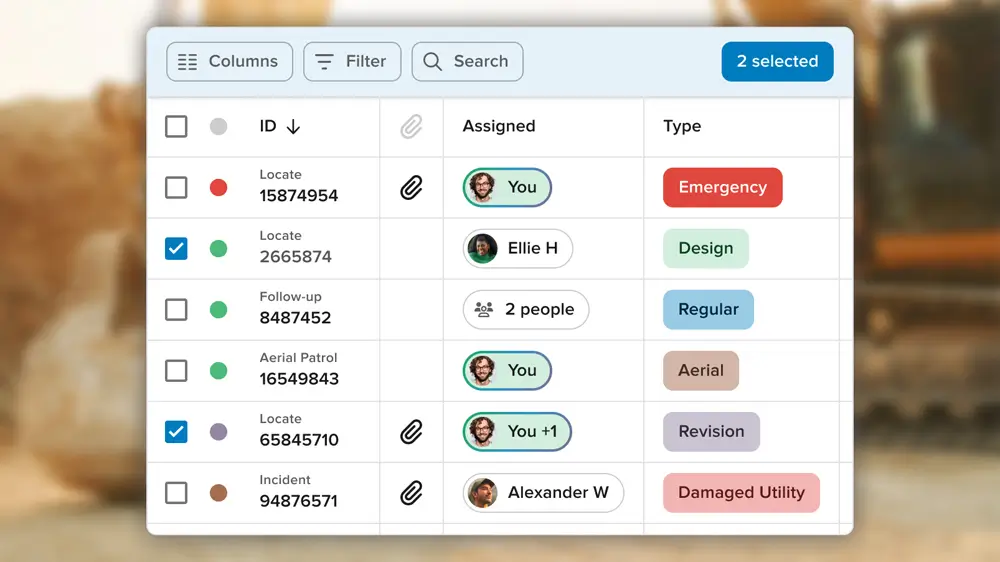Click Ellie H's avatar picture
This screenshot has height=562, width=1000.
pyautogui.click(x=482, y=248)
